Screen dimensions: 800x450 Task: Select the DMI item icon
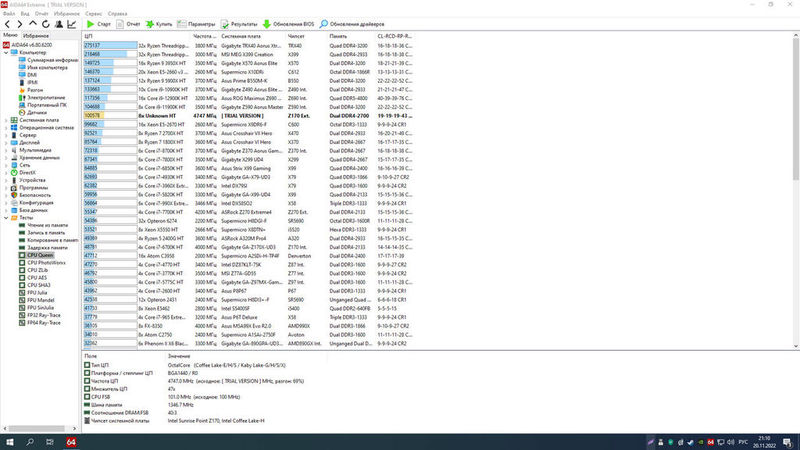tap(22, 74)
